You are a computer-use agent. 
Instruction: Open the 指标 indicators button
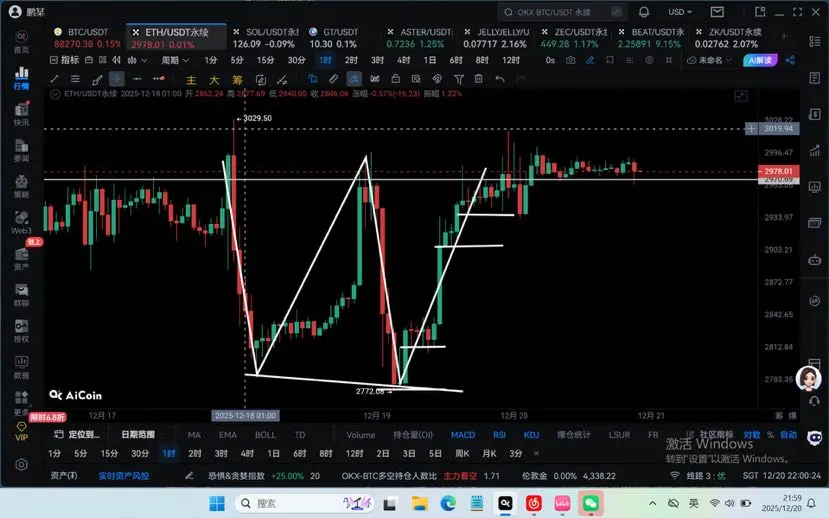pyautogui.click(x=64, y=60)
